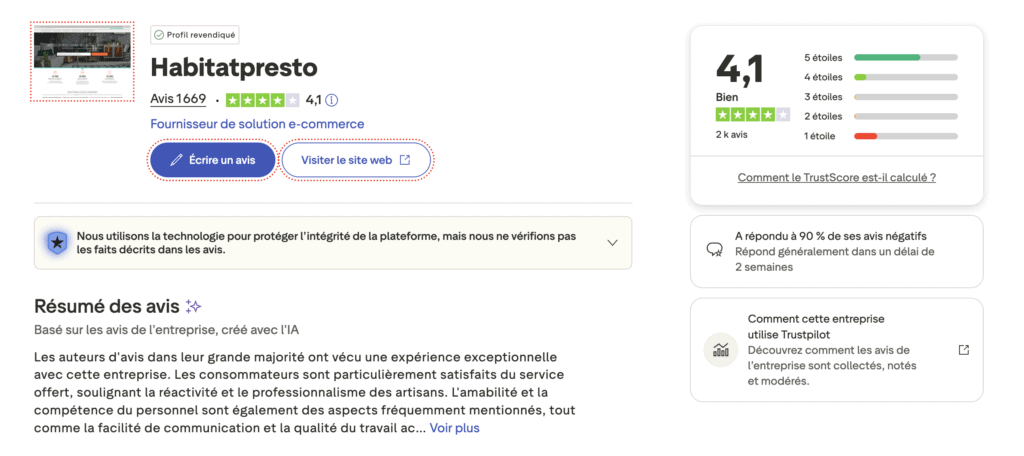Screen dimensions: 1024x456
Task: Click the star rating next to Avis 1669
Action: tap(263, 100)
